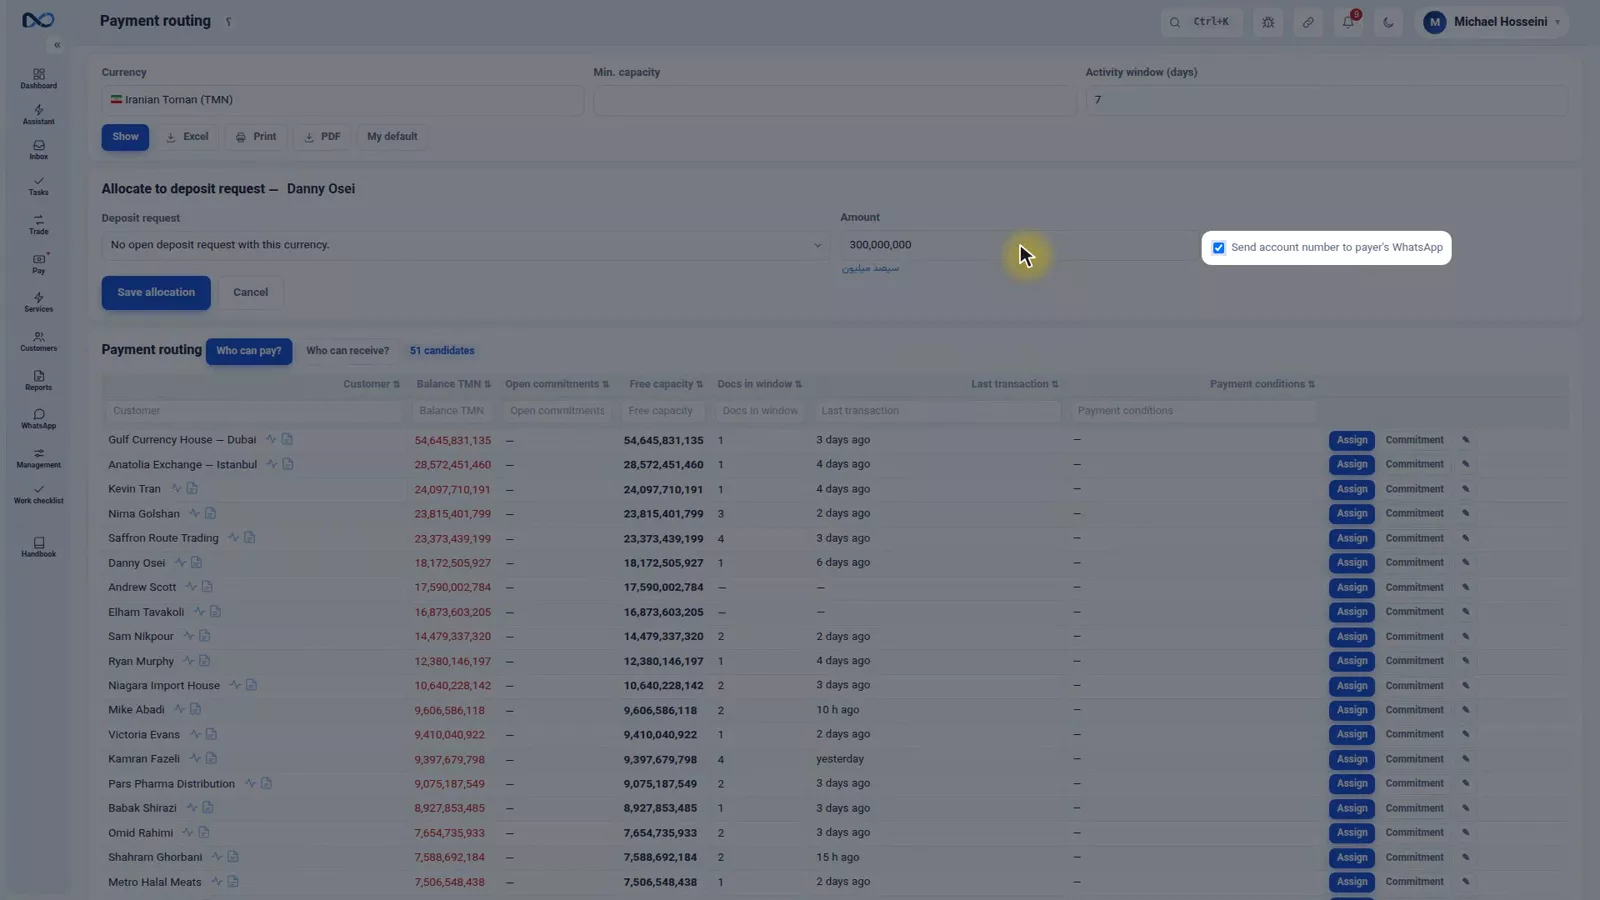Sort by Free capacity column
The height and width of the screenshot is (900, 1600).
pyautogui.click(x=666, y=384)
